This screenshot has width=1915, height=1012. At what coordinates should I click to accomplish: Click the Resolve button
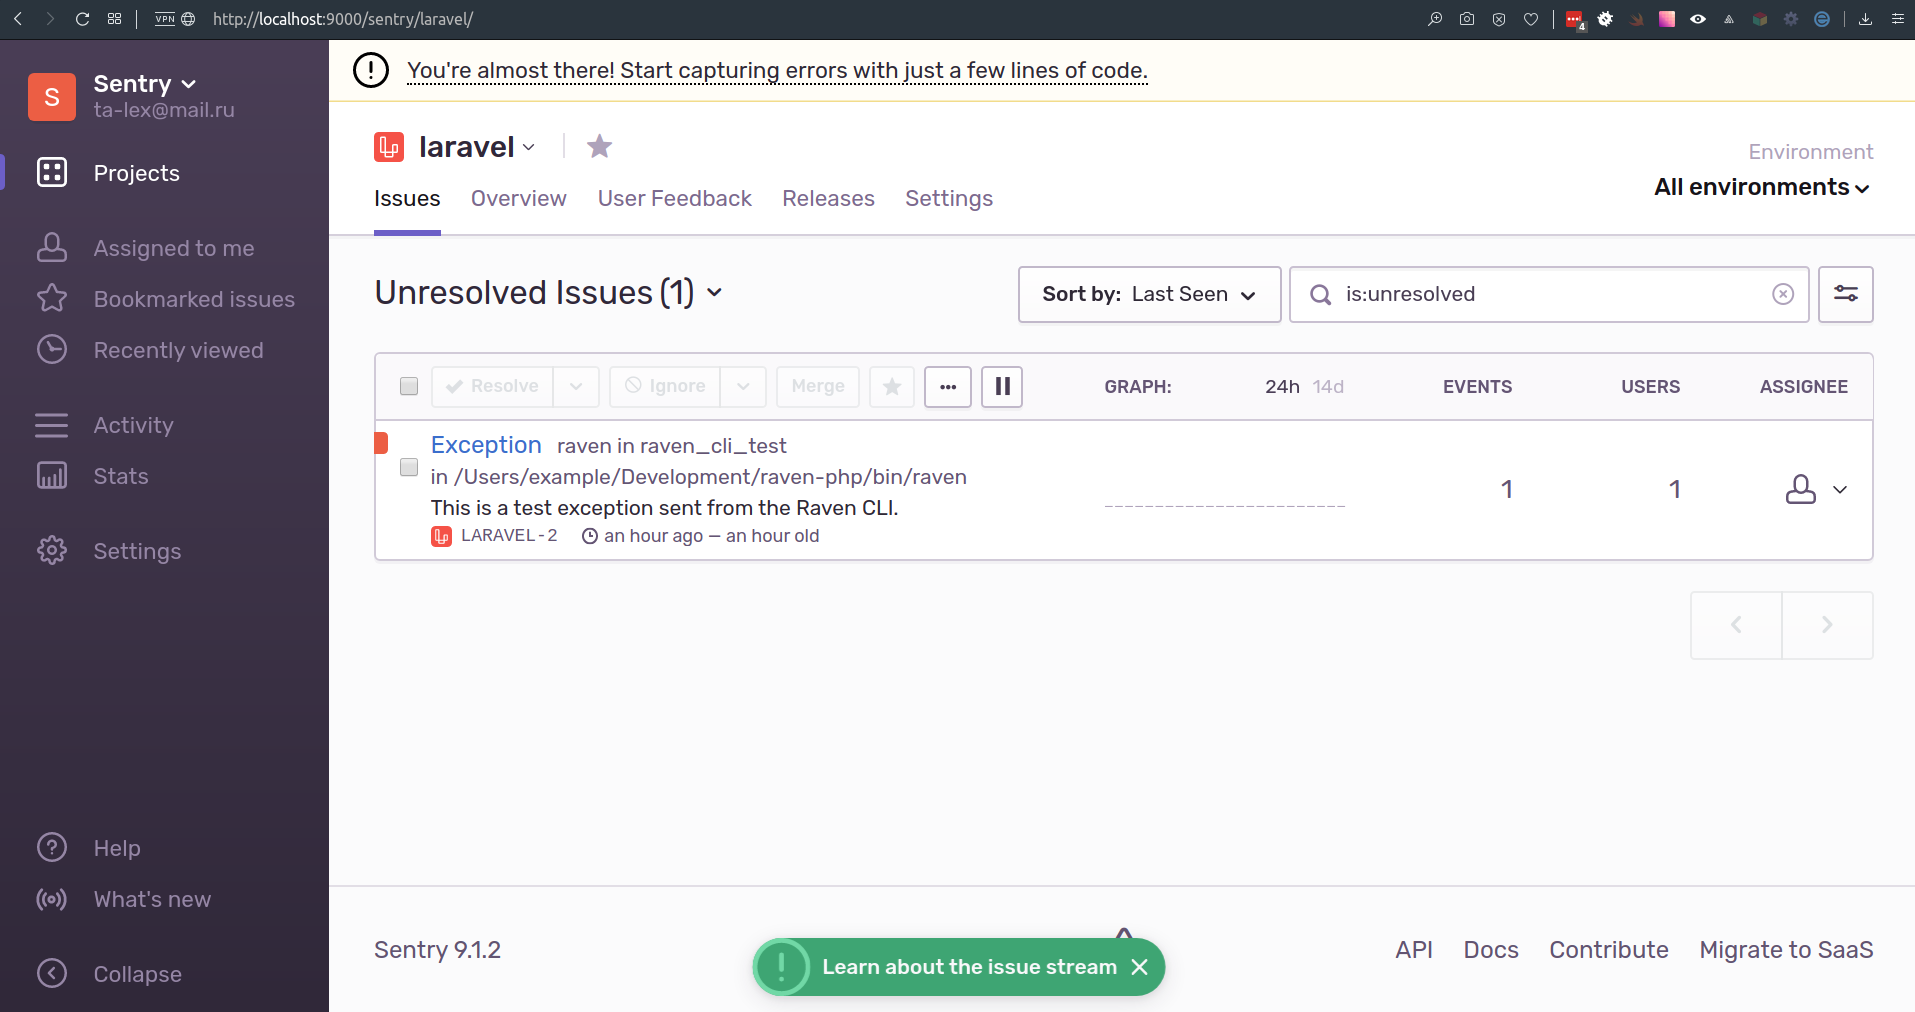pos(492,386)
